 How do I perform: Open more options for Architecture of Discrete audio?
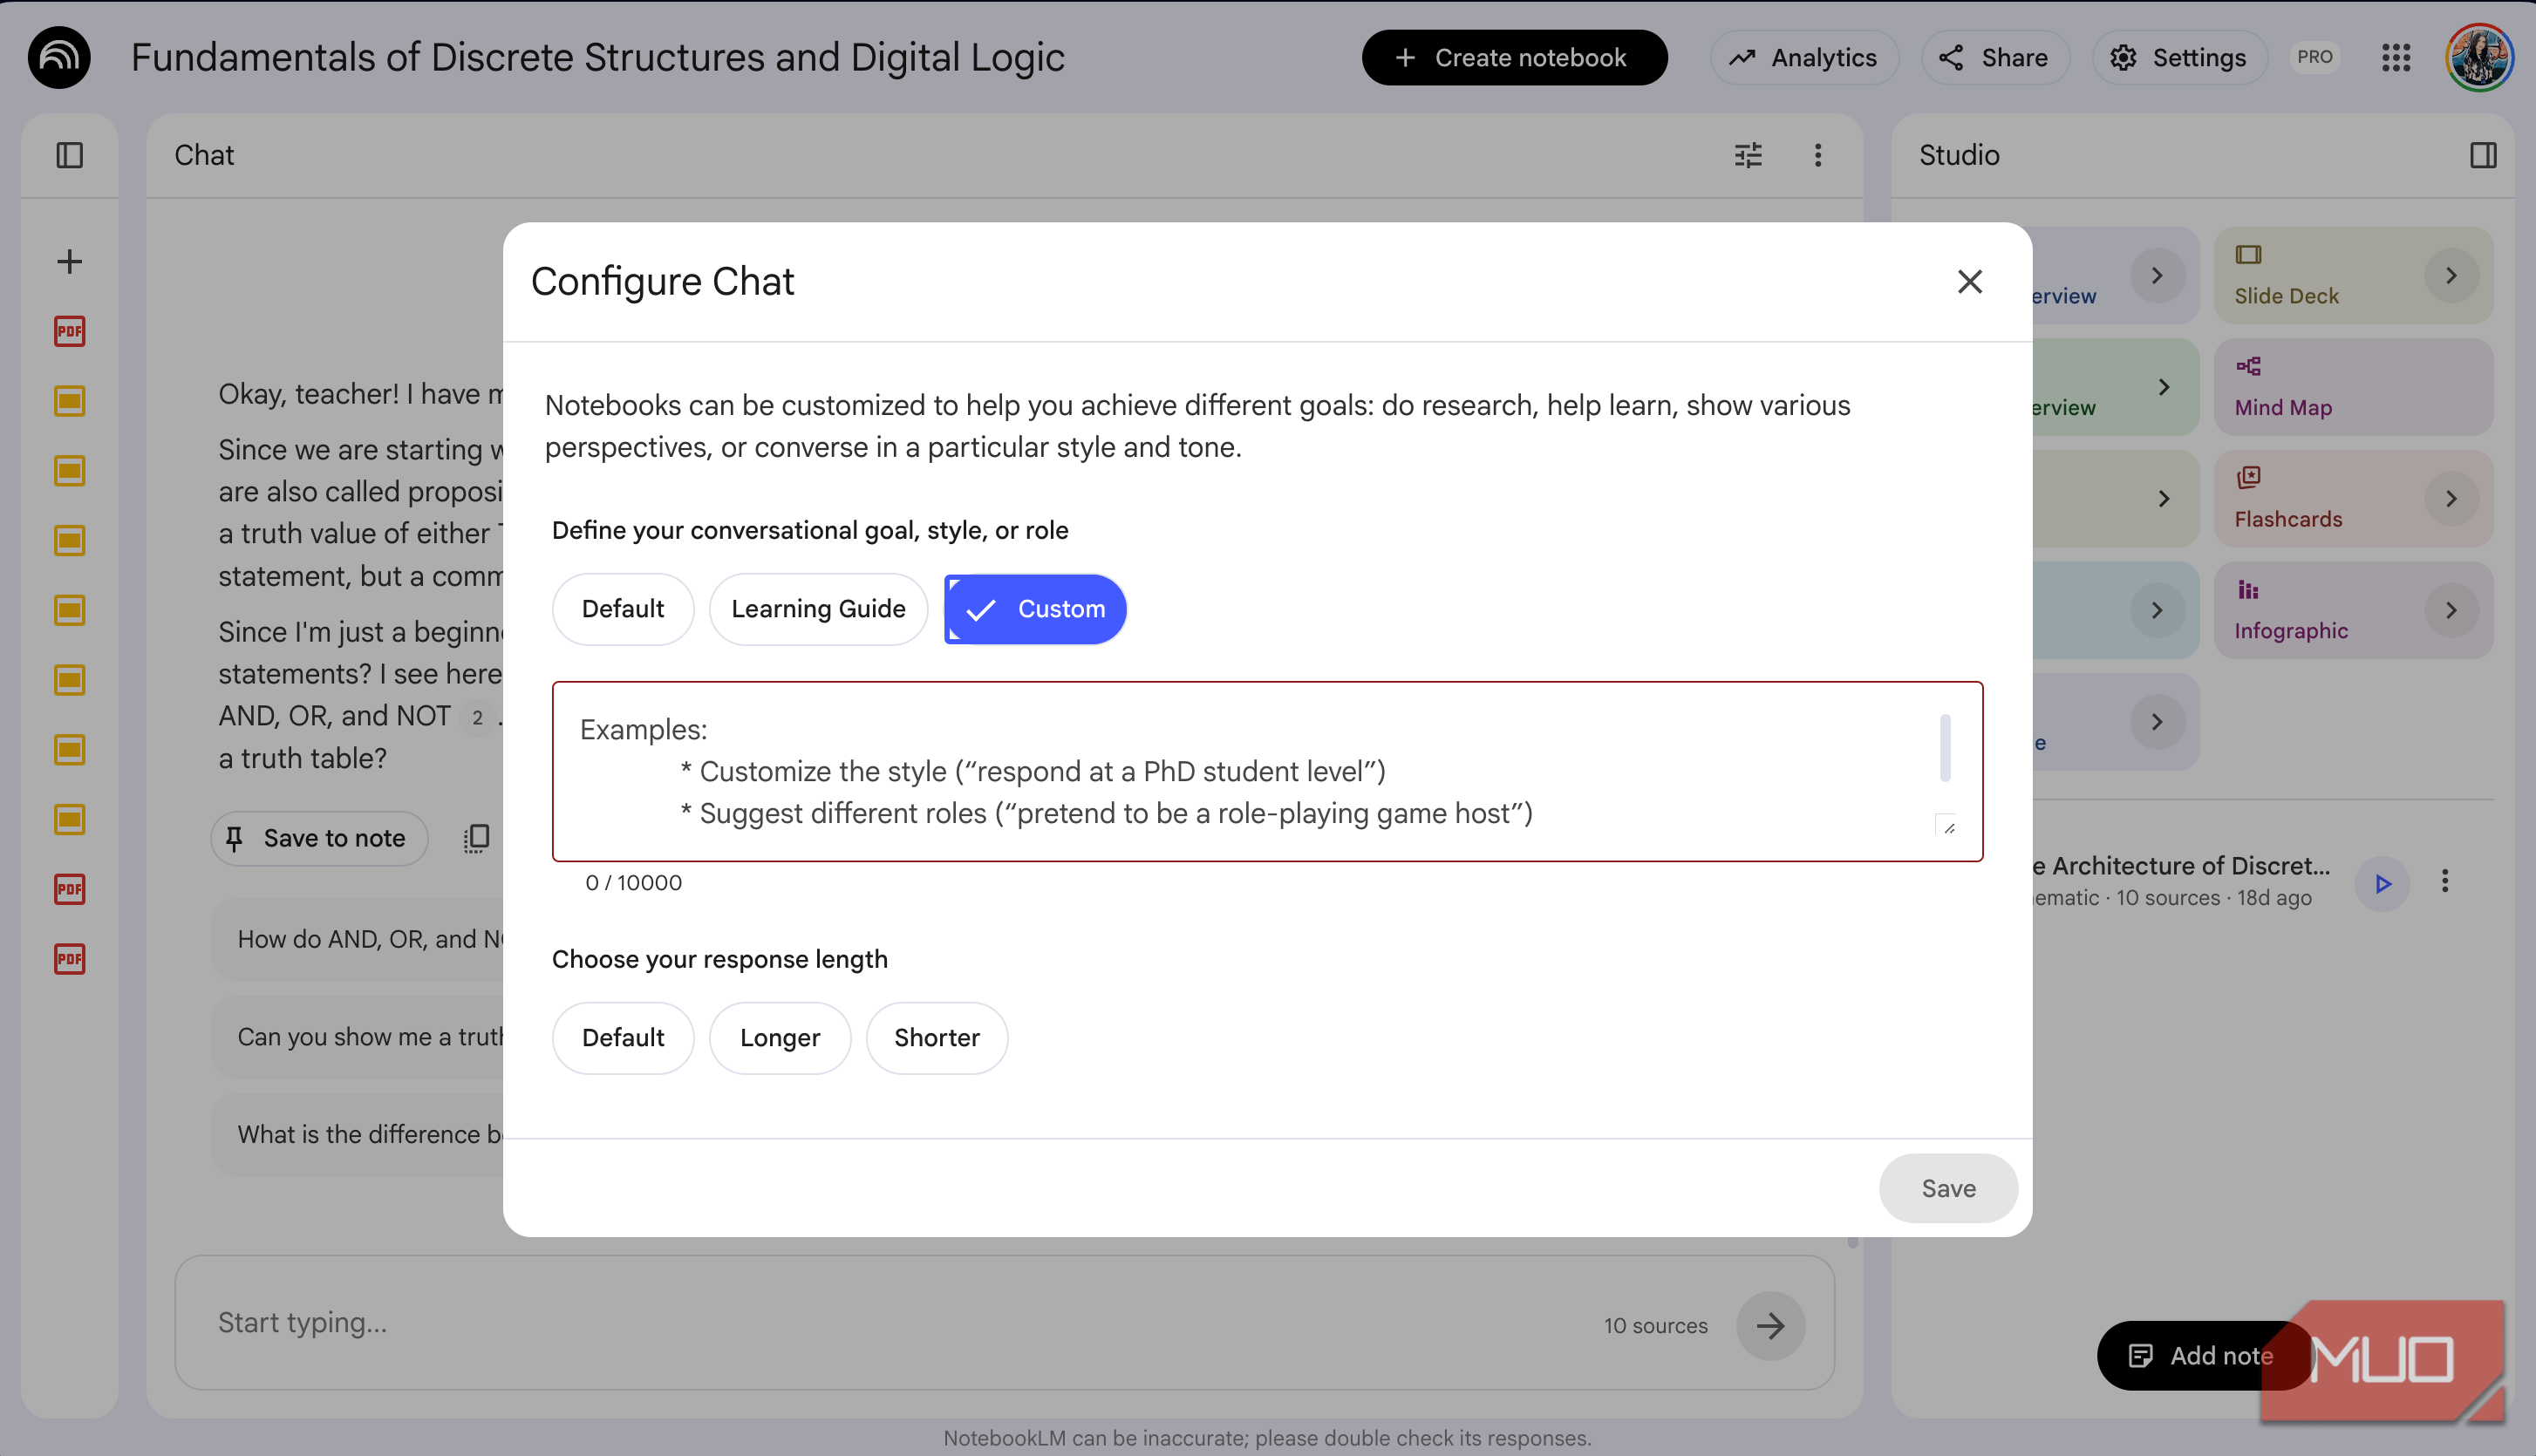click(x=2445, y=881)
